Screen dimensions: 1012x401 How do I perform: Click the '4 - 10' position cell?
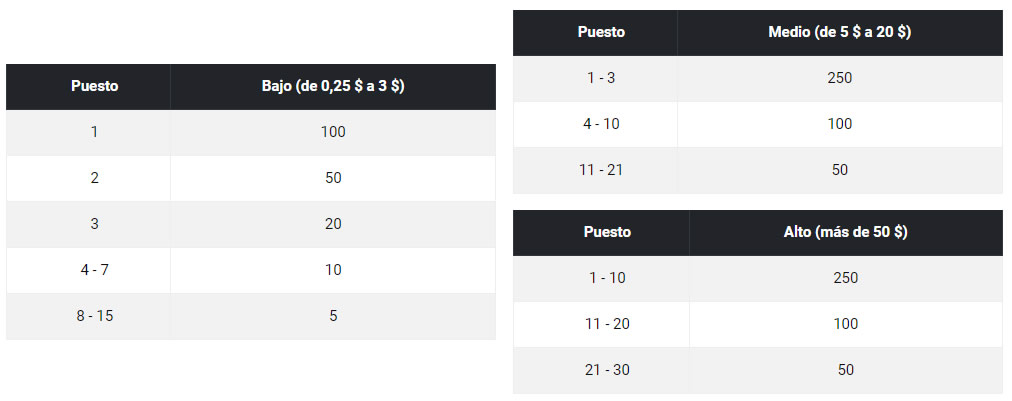[601, 124]
